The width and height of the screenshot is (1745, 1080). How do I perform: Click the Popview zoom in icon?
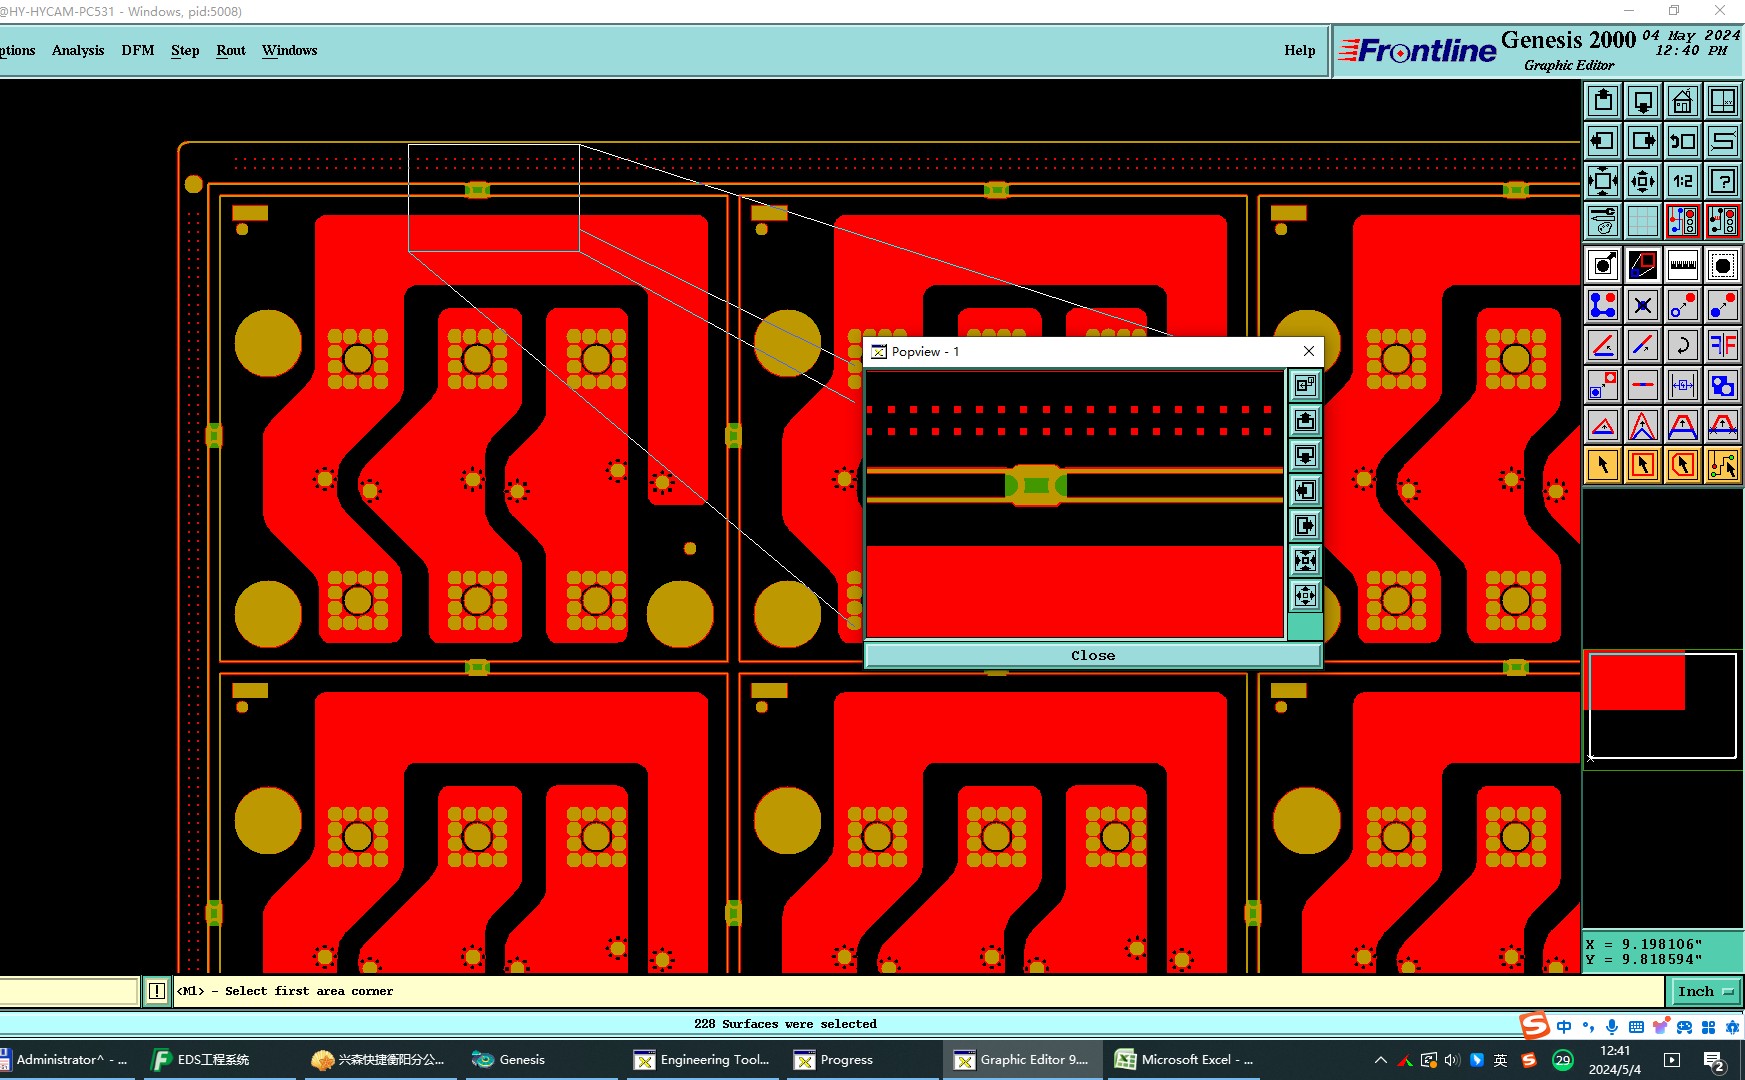tap(1305, 560)
